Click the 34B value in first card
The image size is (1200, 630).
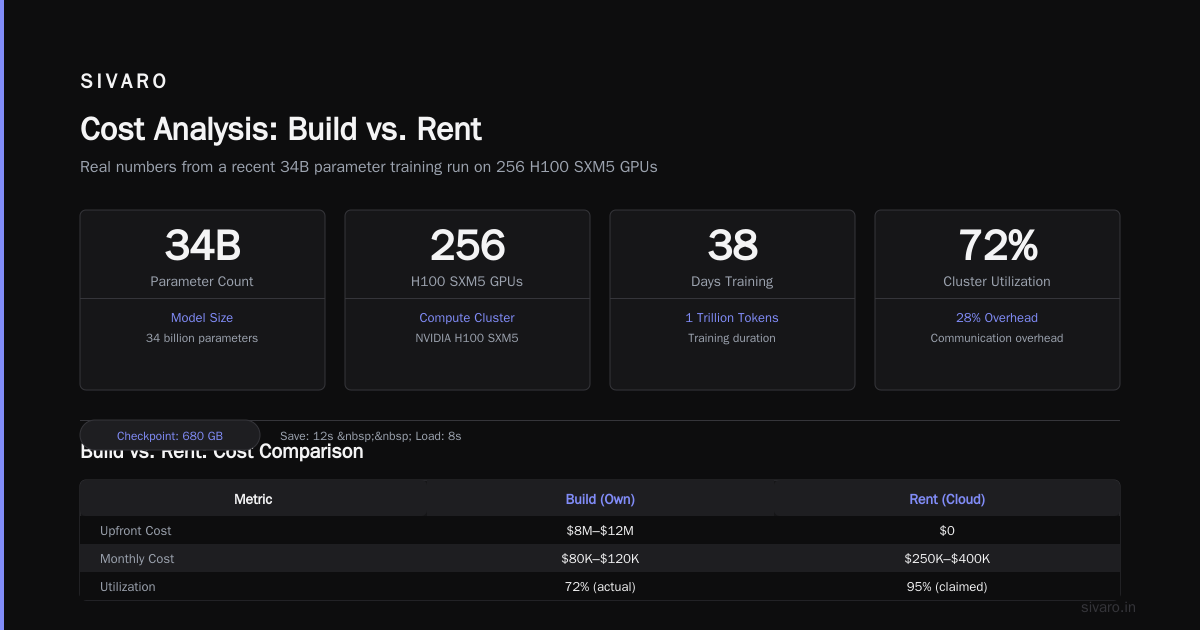pos(202,245)
